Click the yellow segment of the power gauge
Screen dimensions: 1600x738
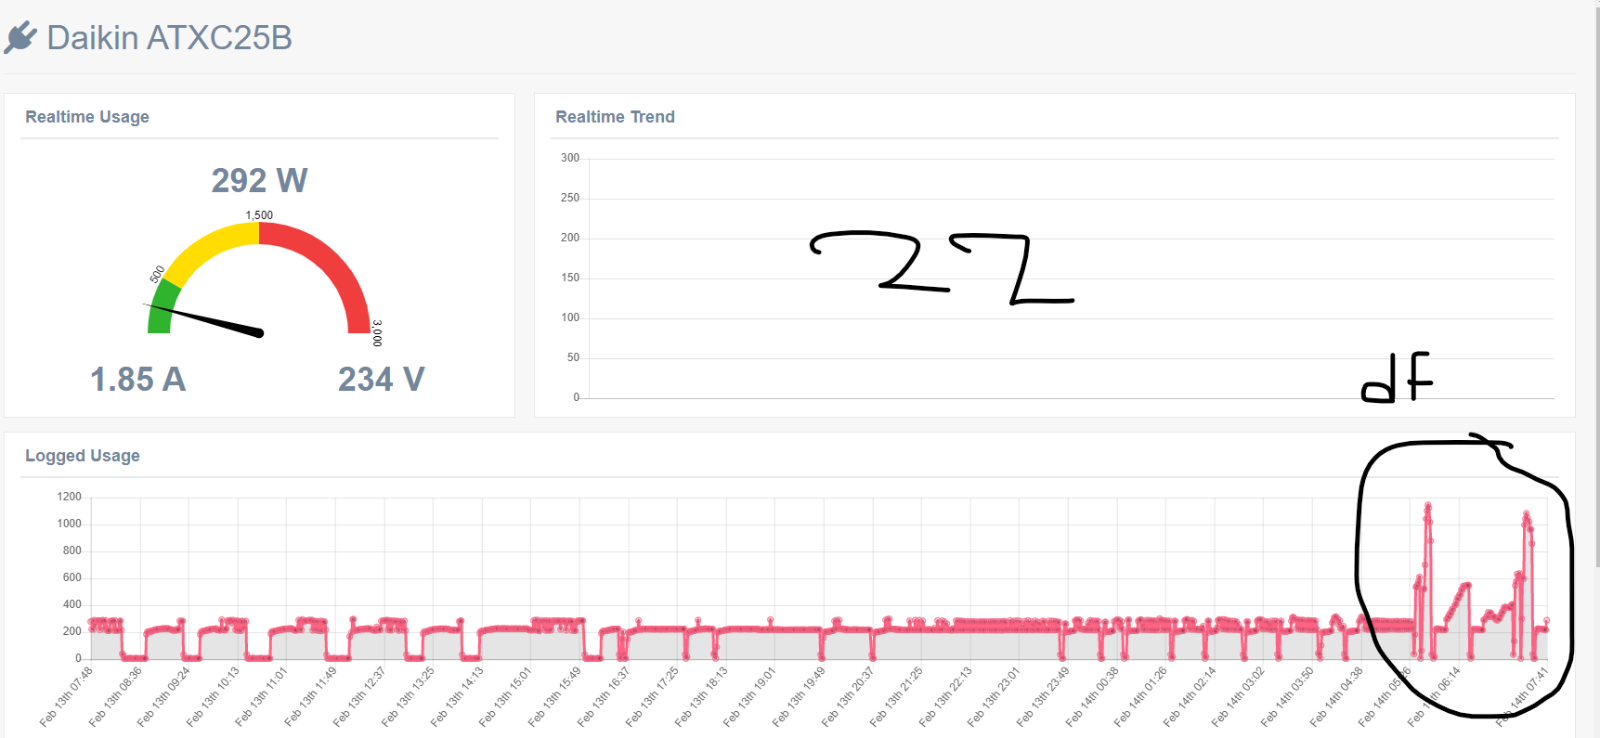[x=210, y=248]
